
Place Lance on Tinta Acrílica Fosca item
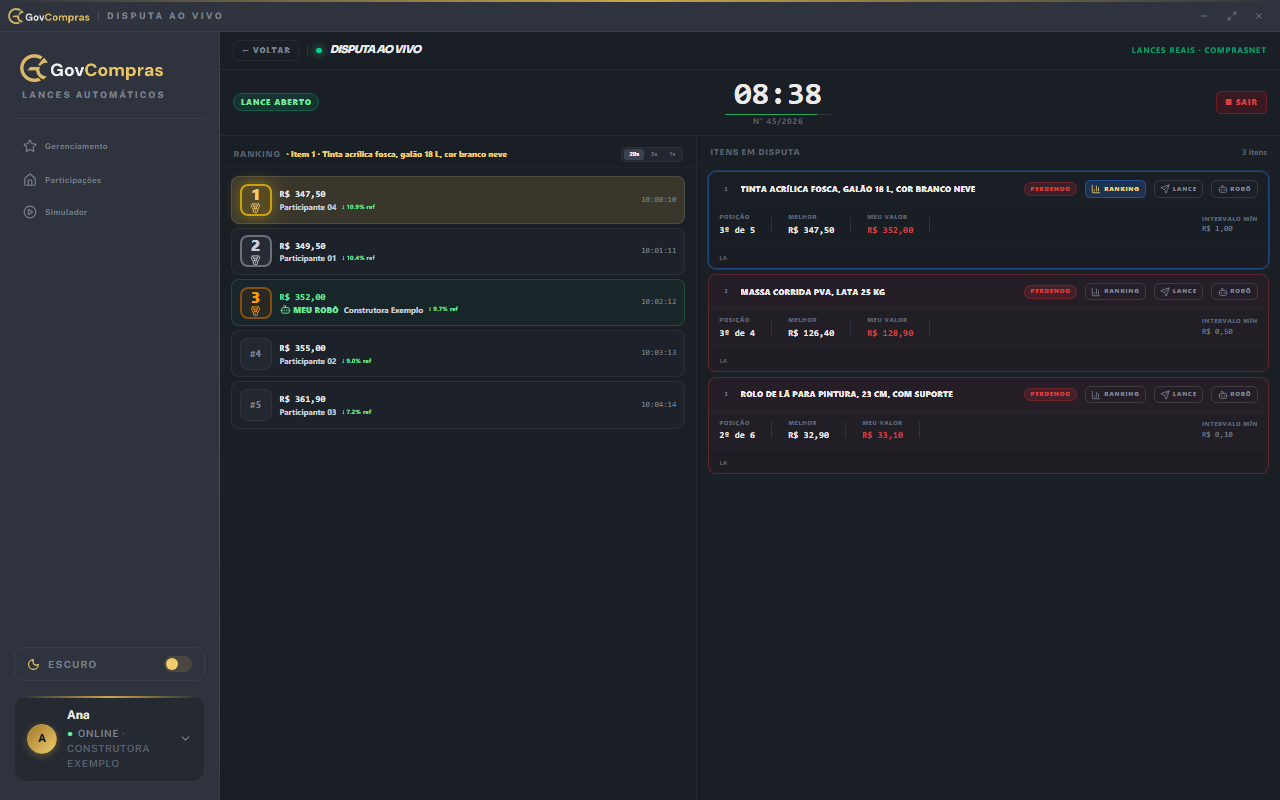[1178, 189]
